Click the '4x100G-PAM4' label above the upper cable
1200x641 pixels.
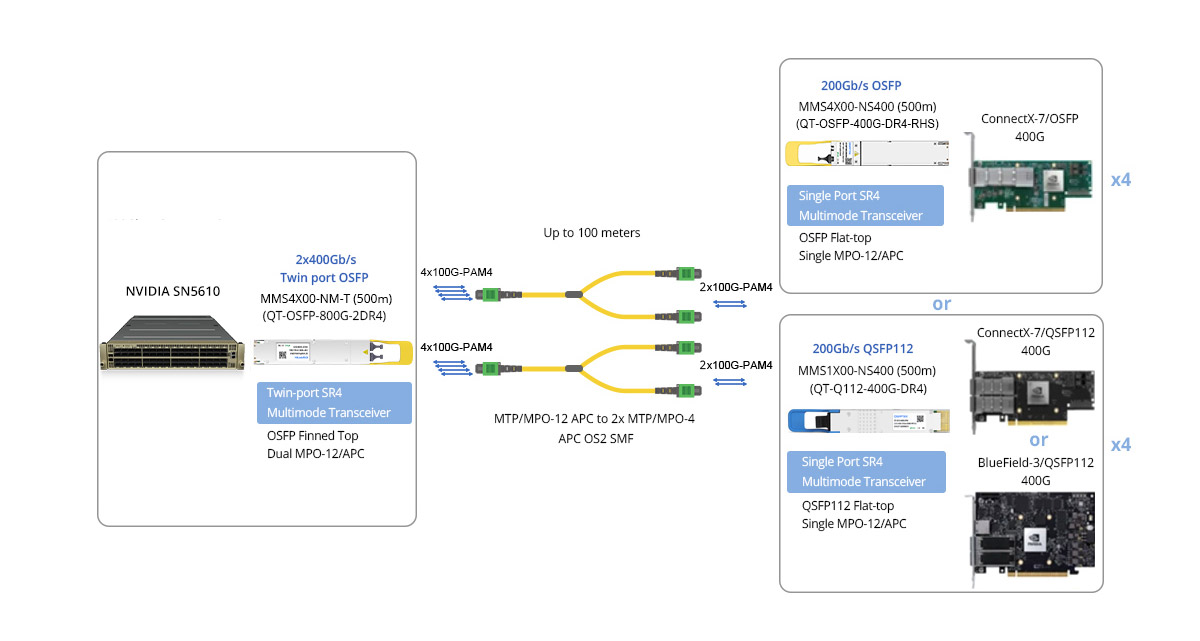click(x=457, y=271)
